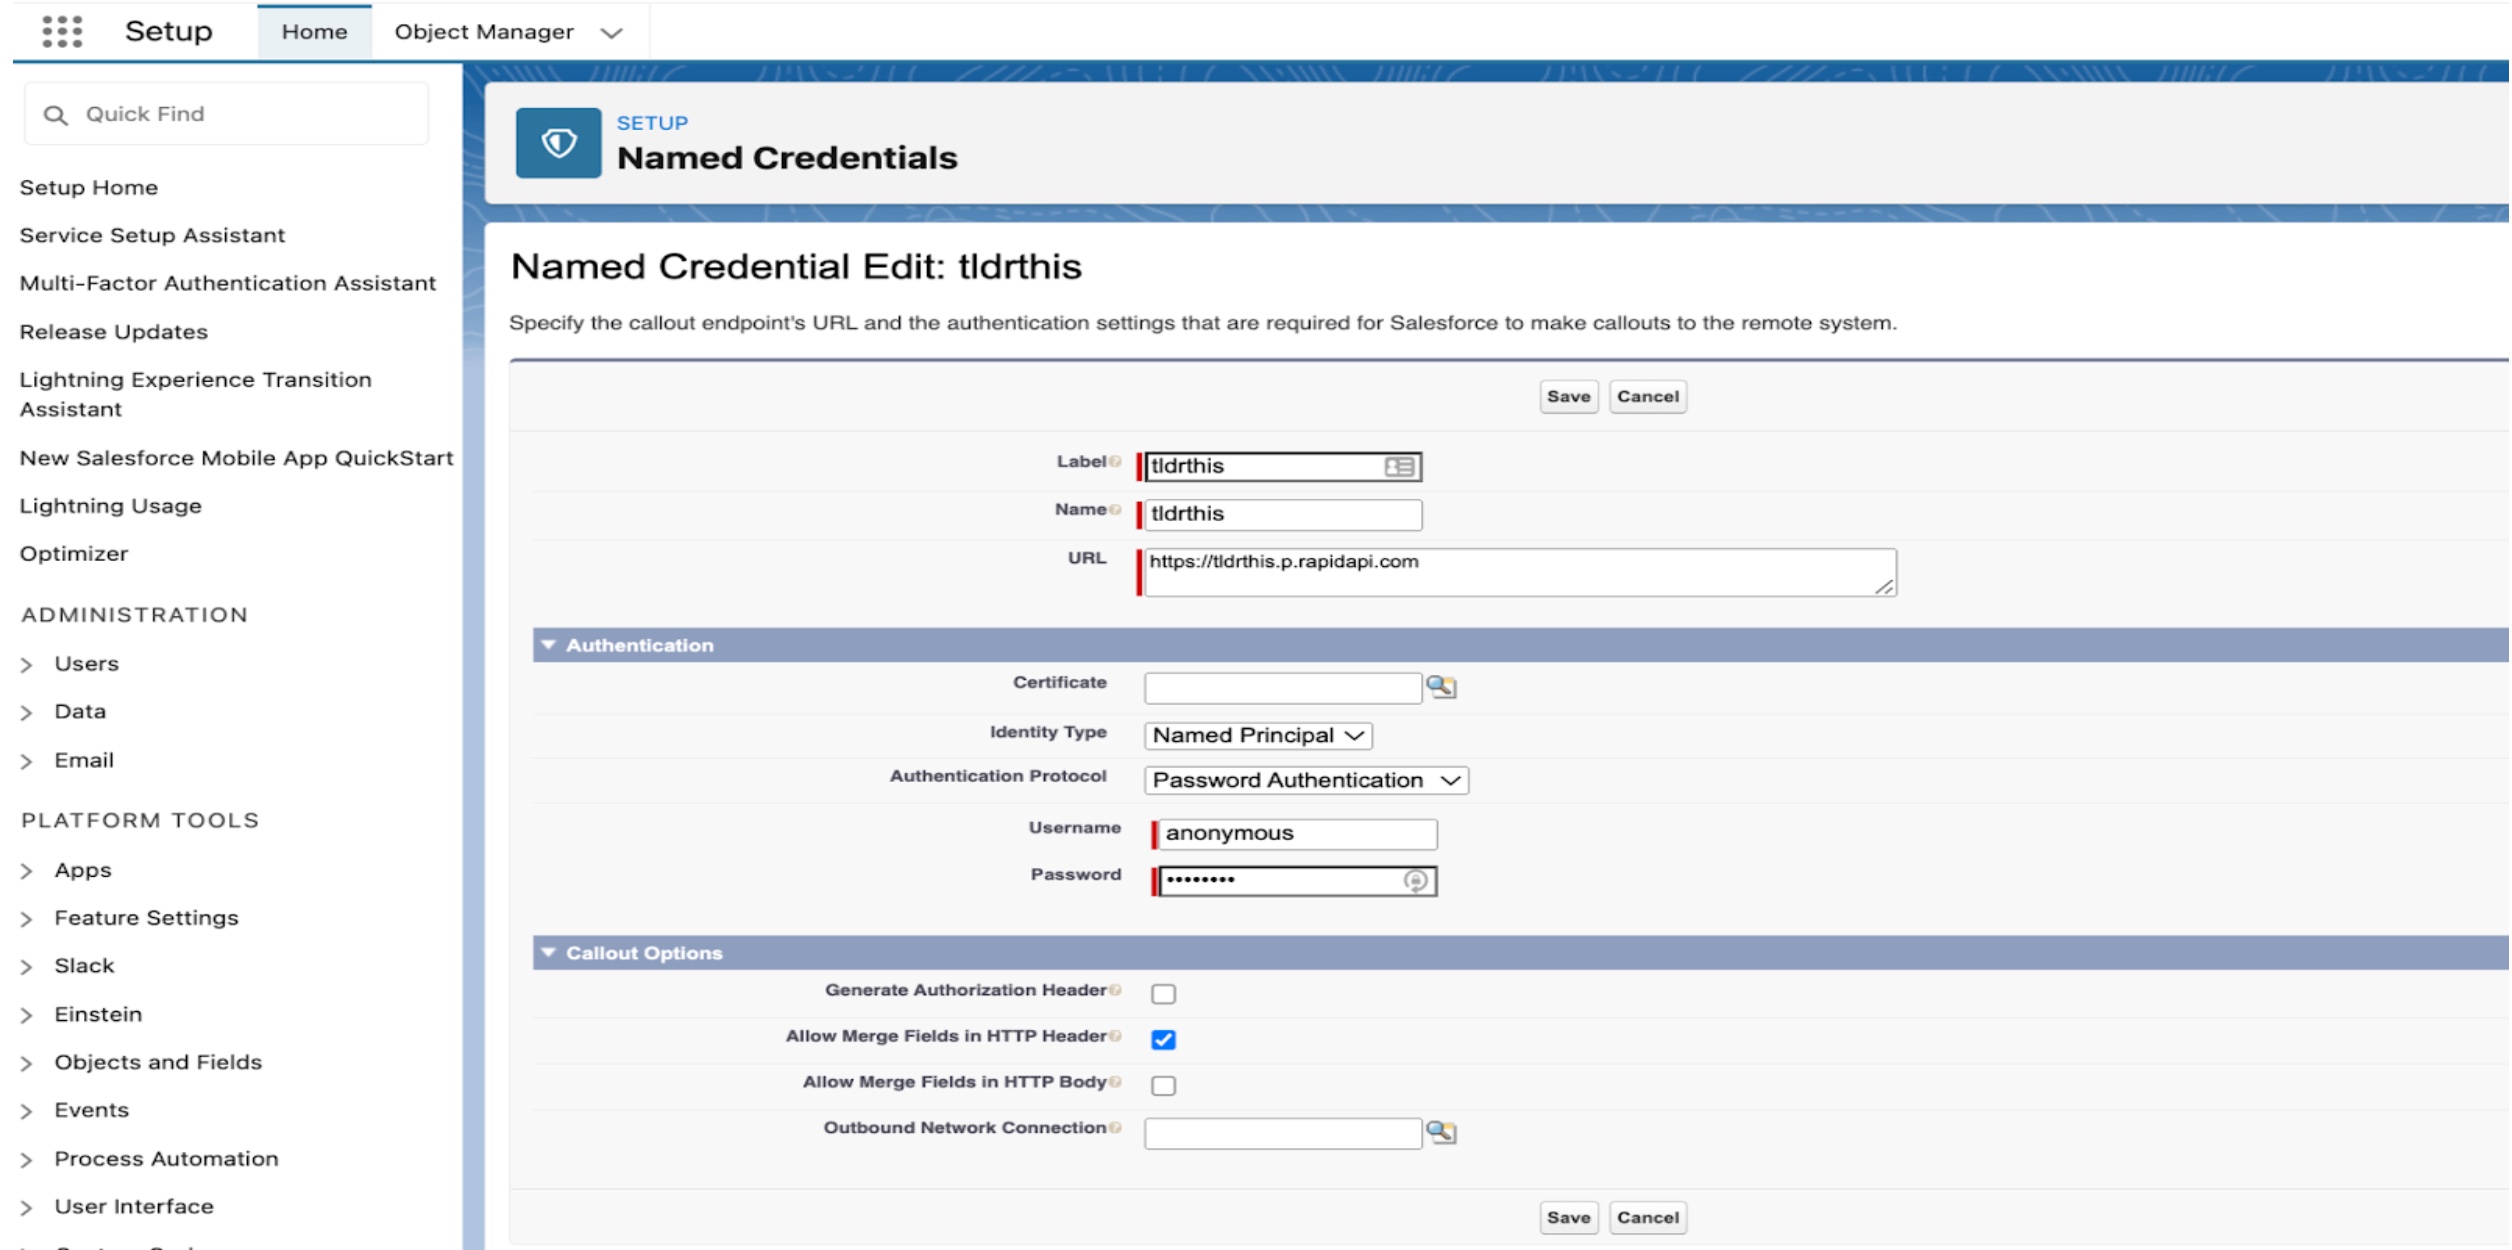
Task: Click the search icon in Quick Find
Action: point(55,113)
